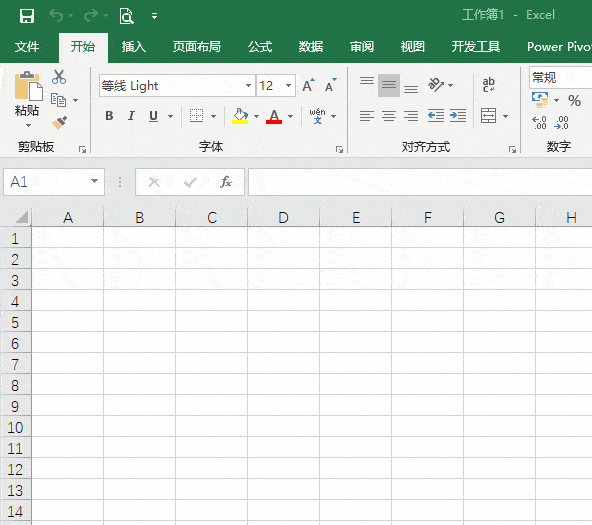The height and width of the screenshot is (525, 592).
Task: Open the font name dropdown
Action: tap(248, 85)
